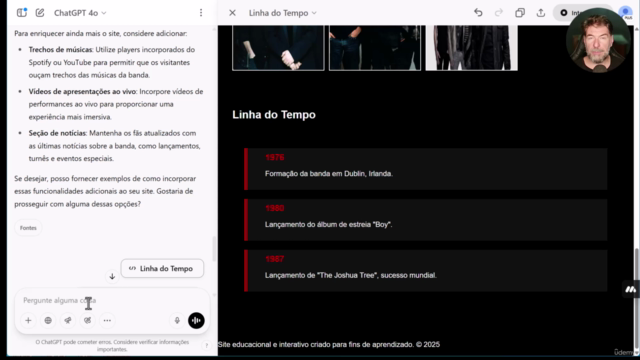Enable web search globe icon
Viewport: 640px width, 360px height.
pyautogui.click(x=48, y=320)
